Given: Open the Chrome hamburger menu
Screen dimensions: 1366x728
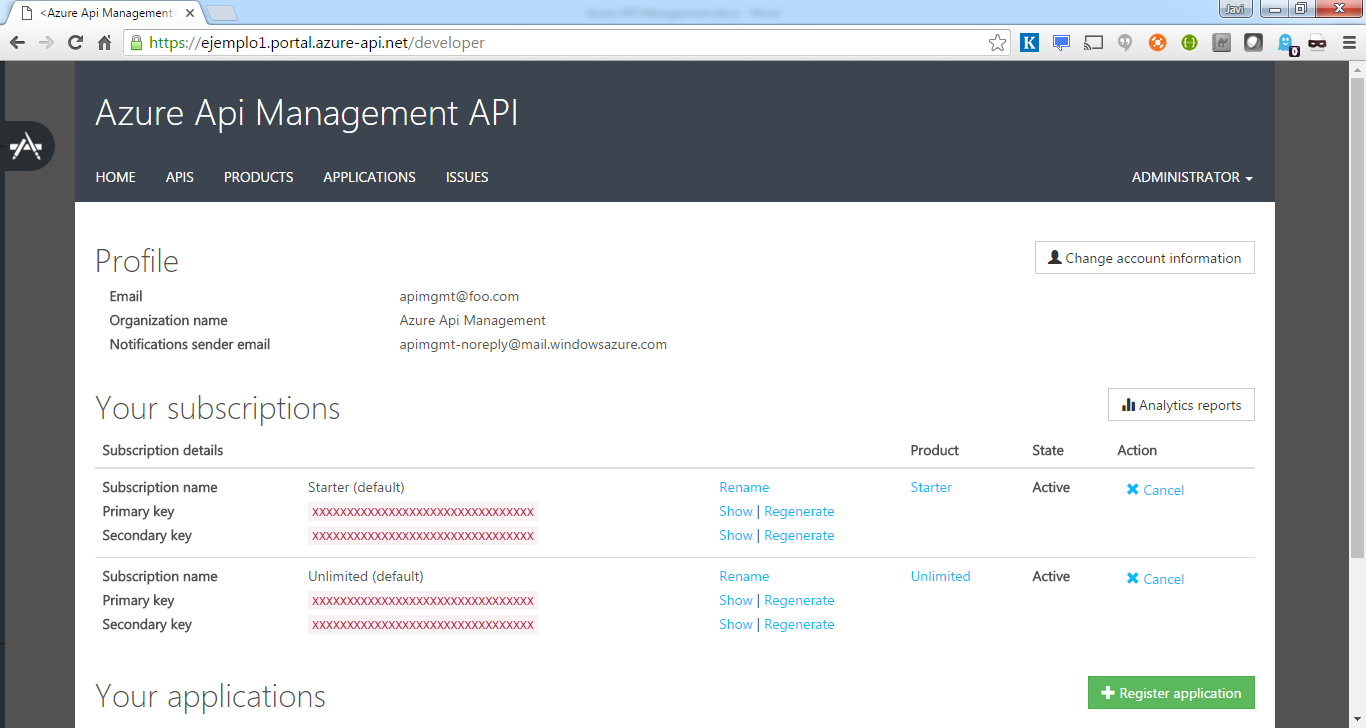Looking at the screenshot, I should (x=1349, y=43).
